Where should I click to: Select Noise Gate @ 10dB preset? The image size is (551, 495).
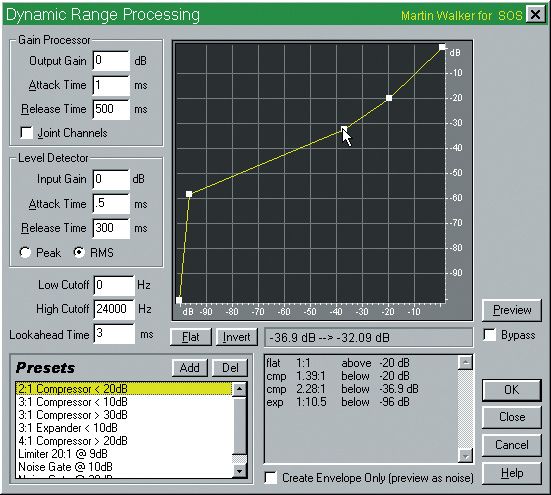point(124,467)
